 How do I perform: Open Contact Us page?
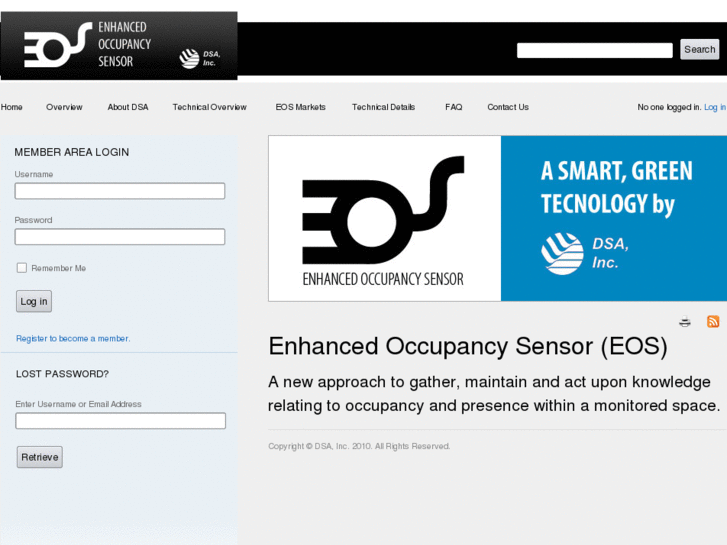tap(508, 107)
